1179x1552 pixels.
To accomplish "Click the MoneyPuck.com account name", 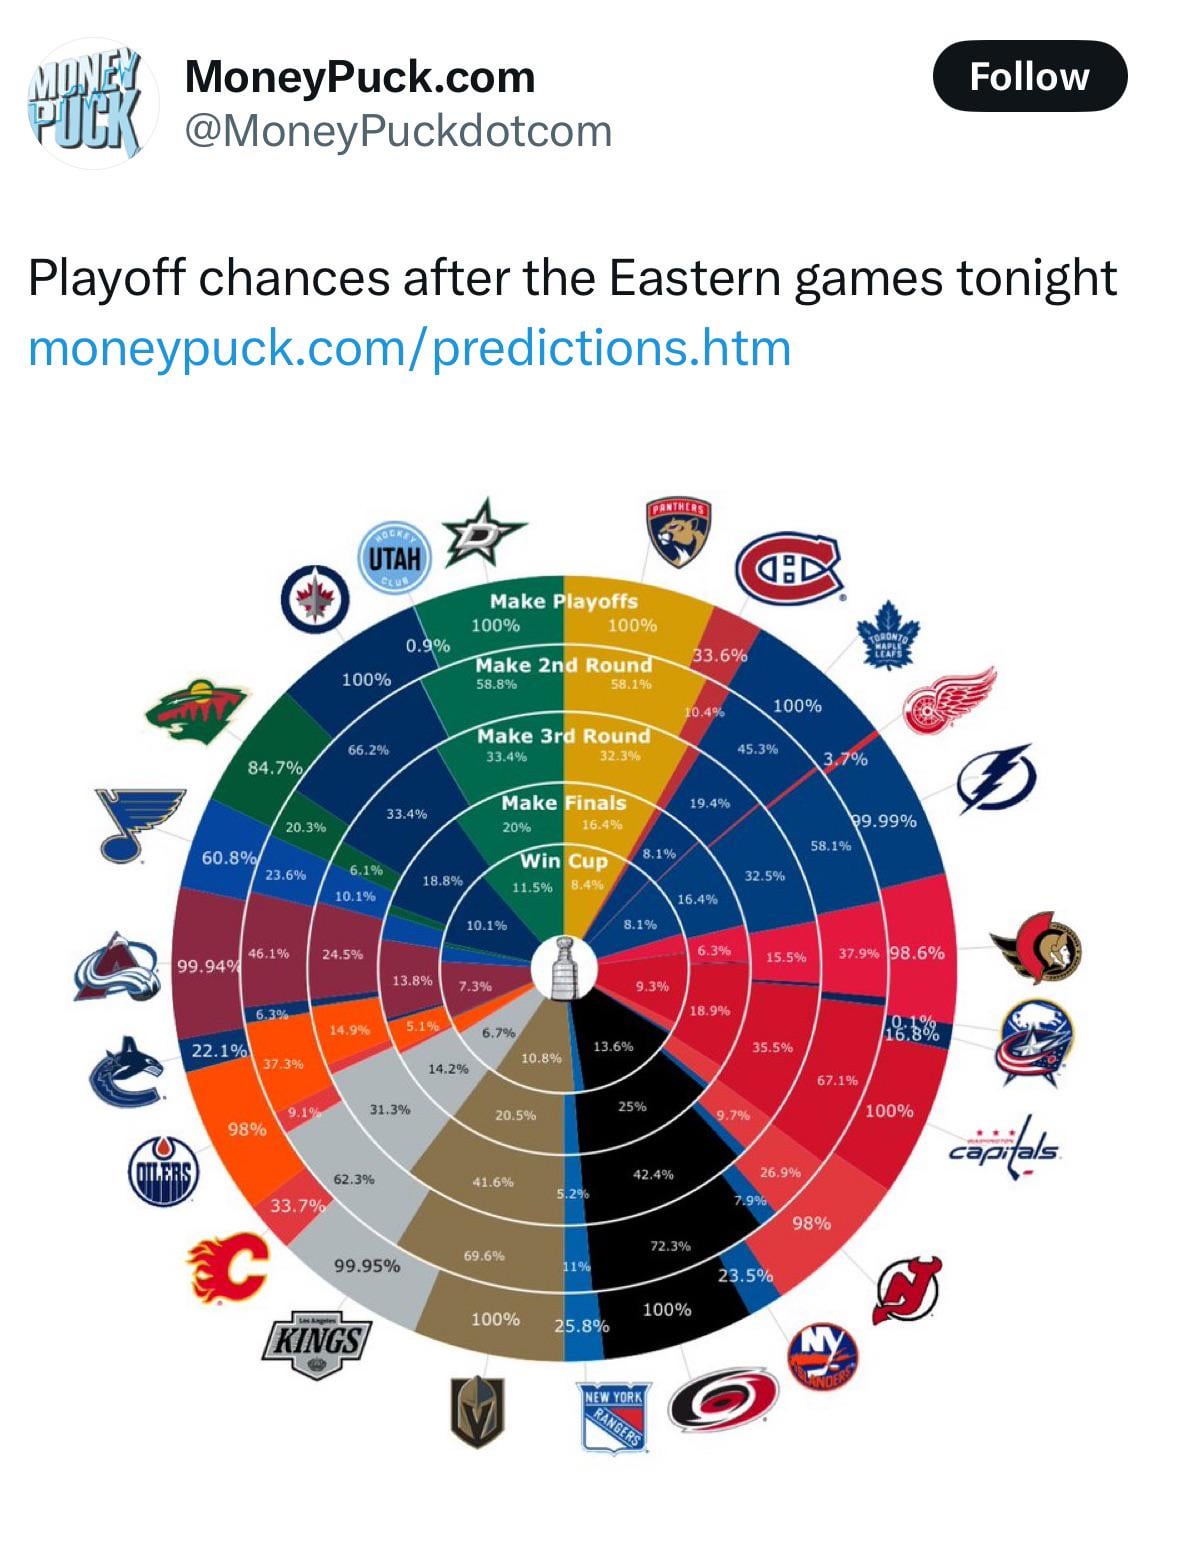I will (360, 77).
